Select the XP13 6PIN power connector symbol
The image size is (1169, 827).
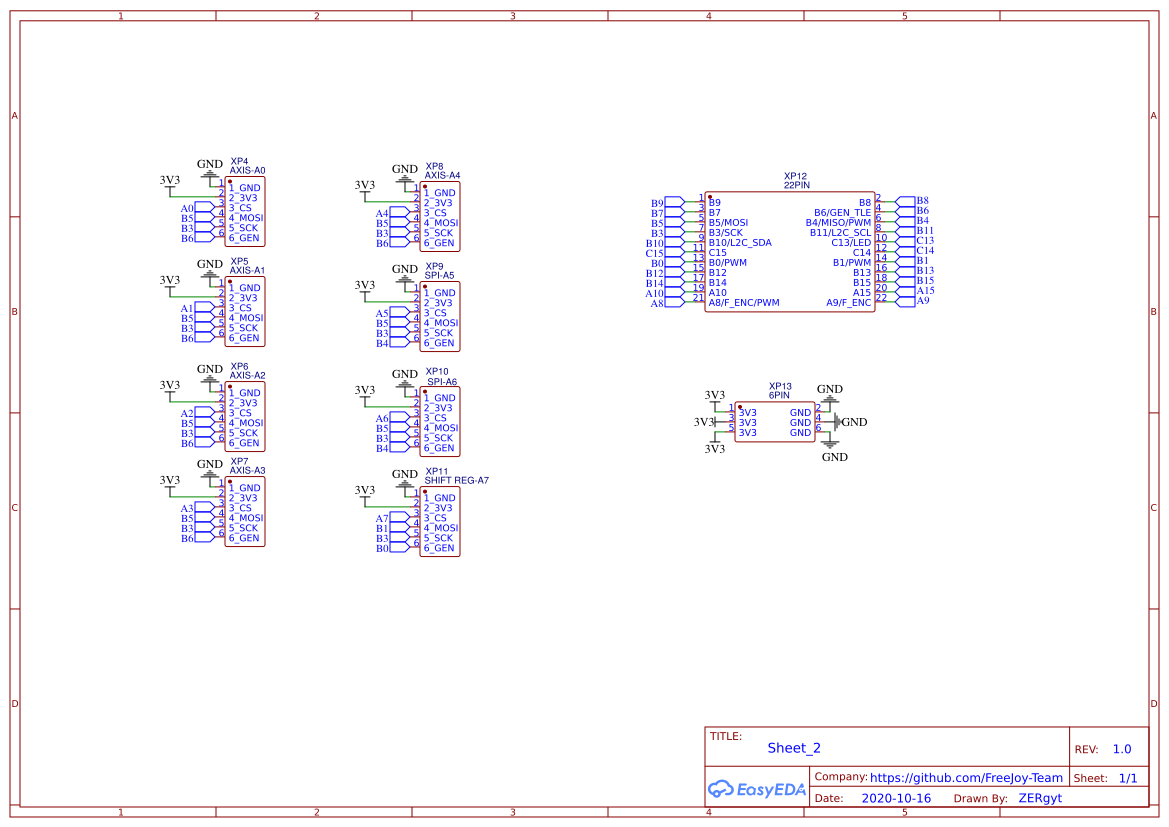point(775,421)
